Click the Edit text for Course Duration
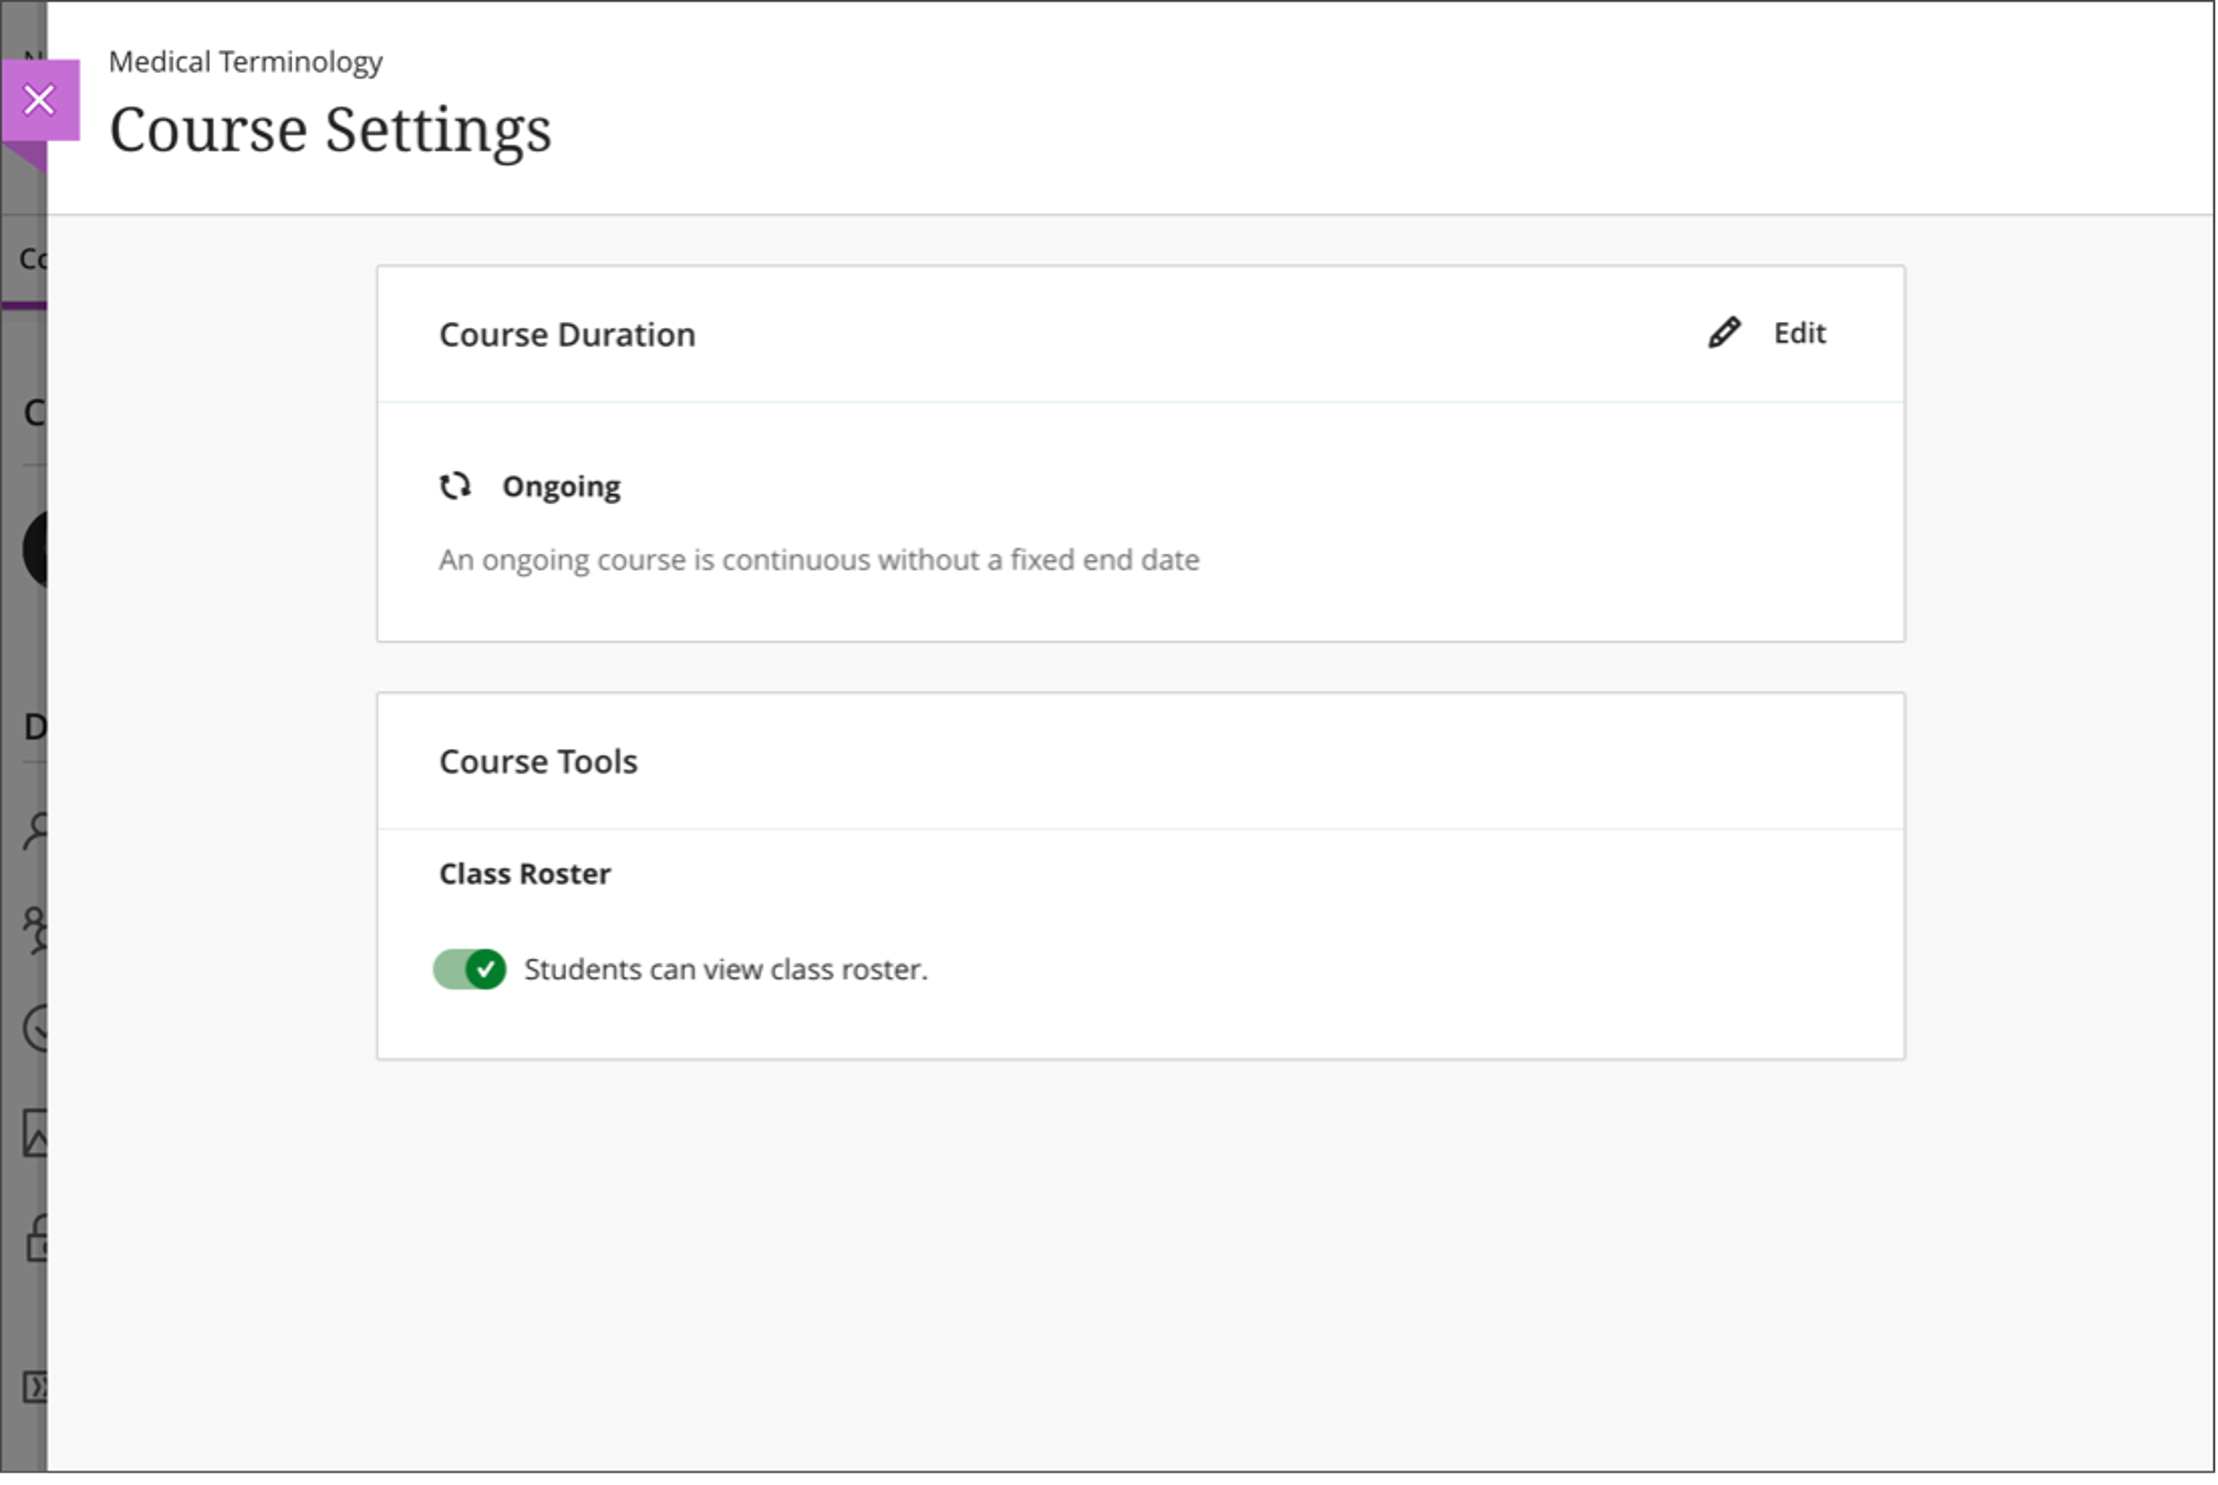Viewport: 2218px width, 1485px height. coord(1799,333)
